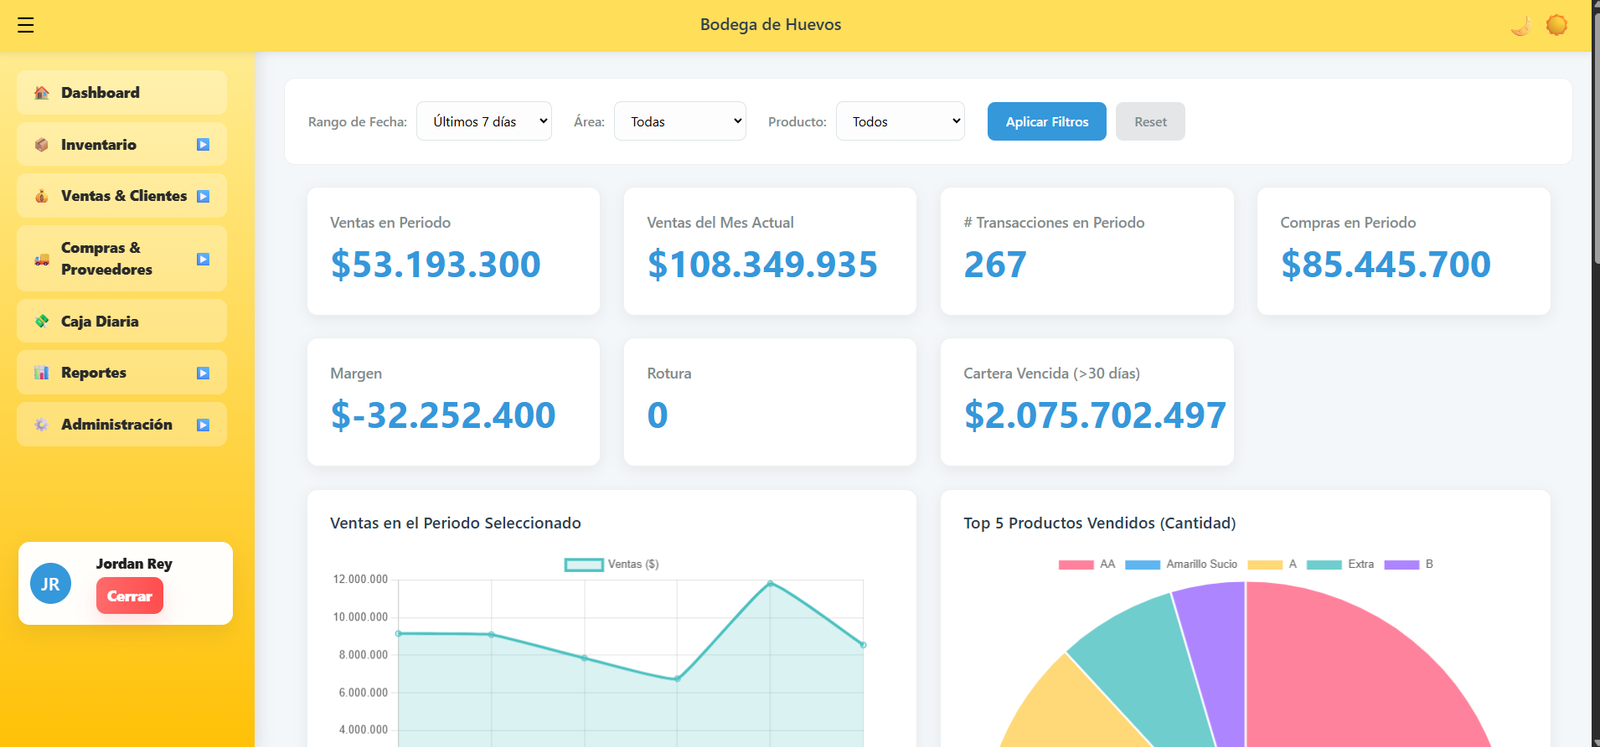Open Compras & Proveedores menu item
This screenshot has height=747, width=1600.
click(x=122, y=259)
